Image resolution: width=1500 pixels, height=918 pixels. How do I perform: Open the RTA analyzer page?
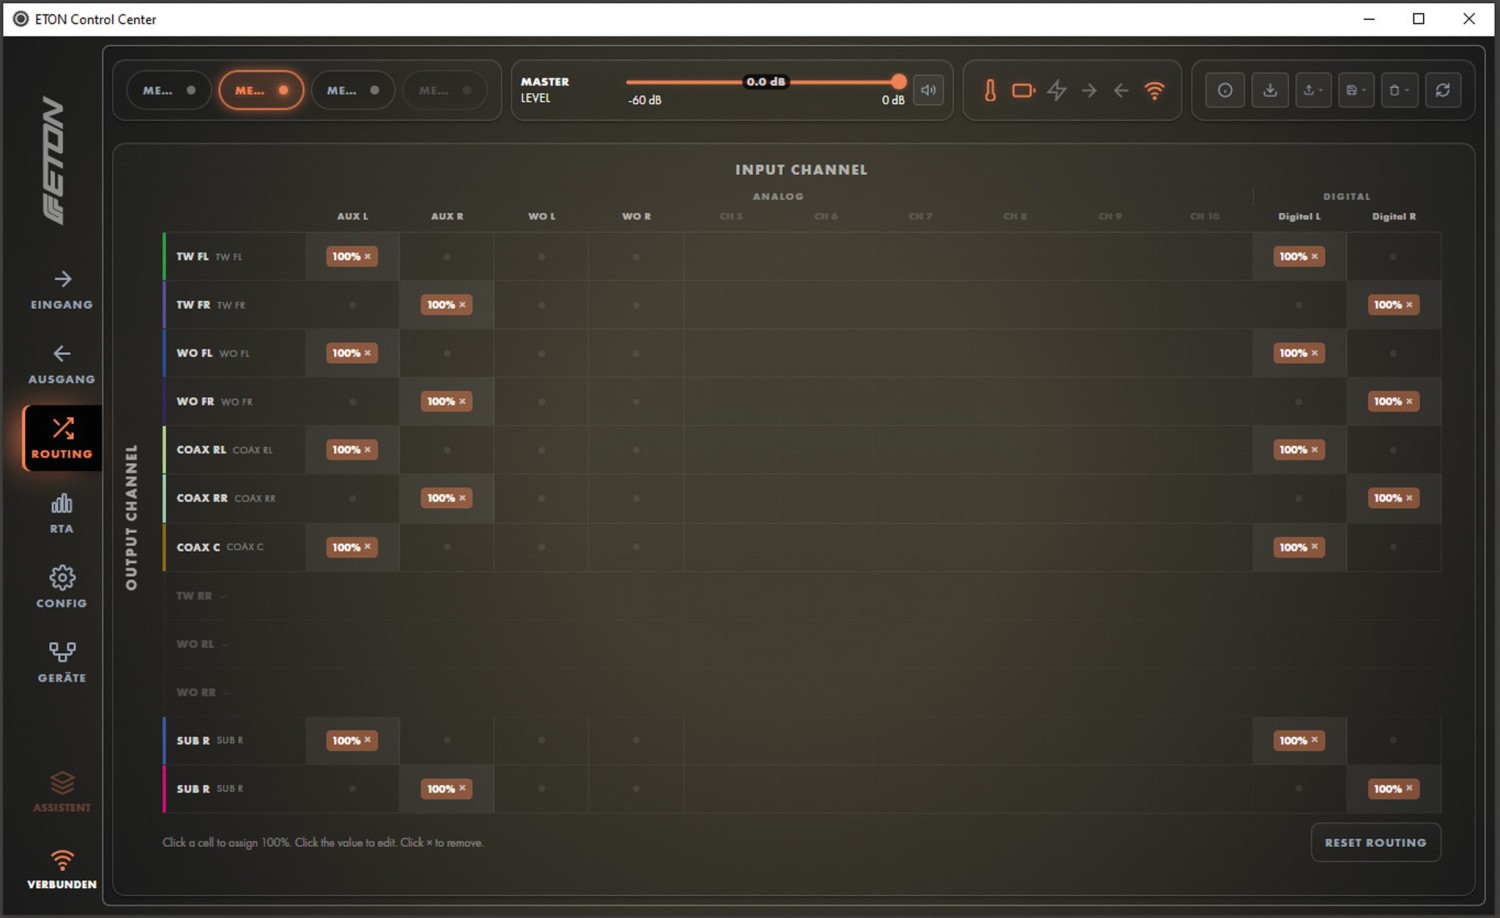pos(62,513)
